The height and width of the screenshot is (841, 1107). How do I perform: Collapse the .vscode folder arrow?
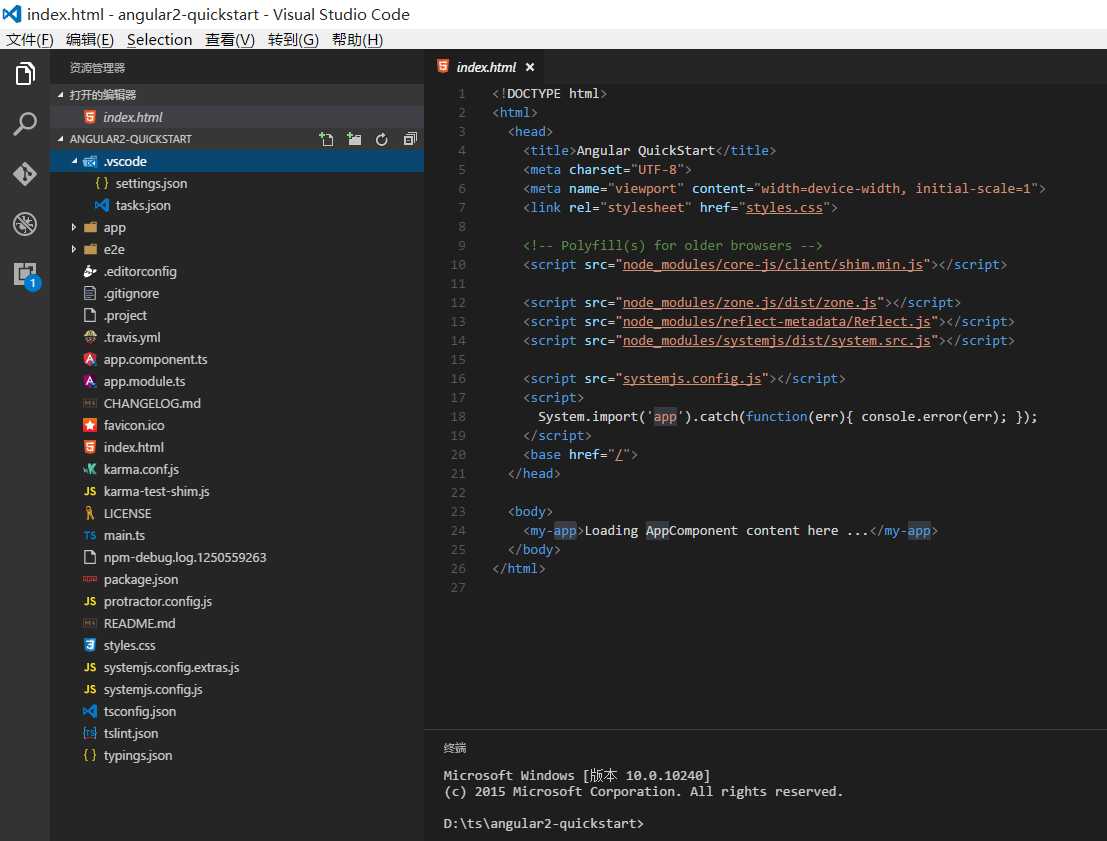(74, 161)
